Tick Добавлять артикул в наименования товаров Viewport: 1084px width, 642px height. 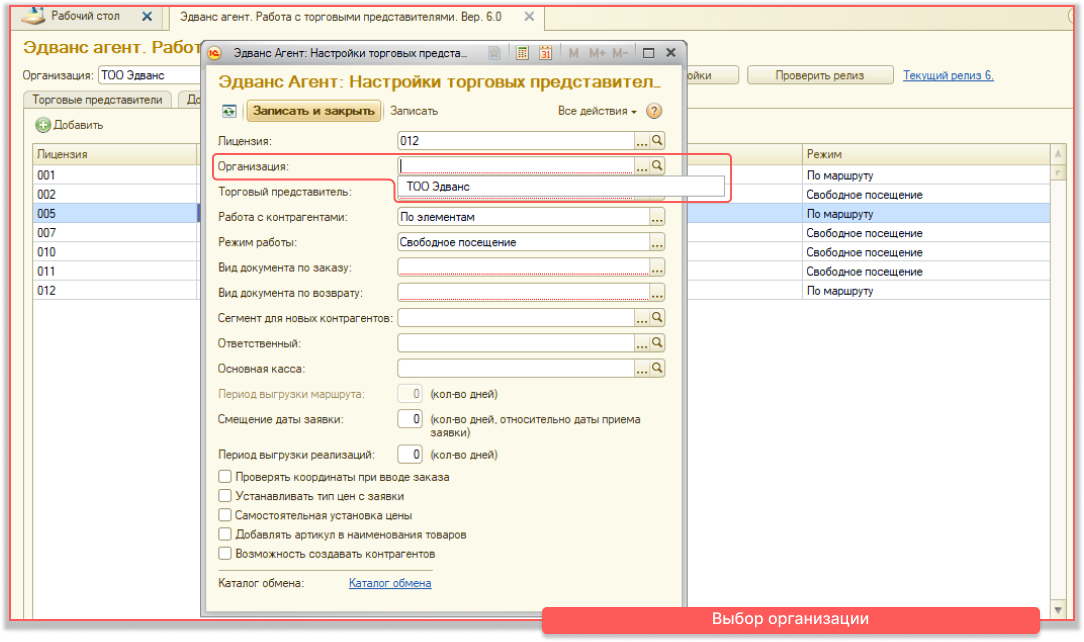225,534
